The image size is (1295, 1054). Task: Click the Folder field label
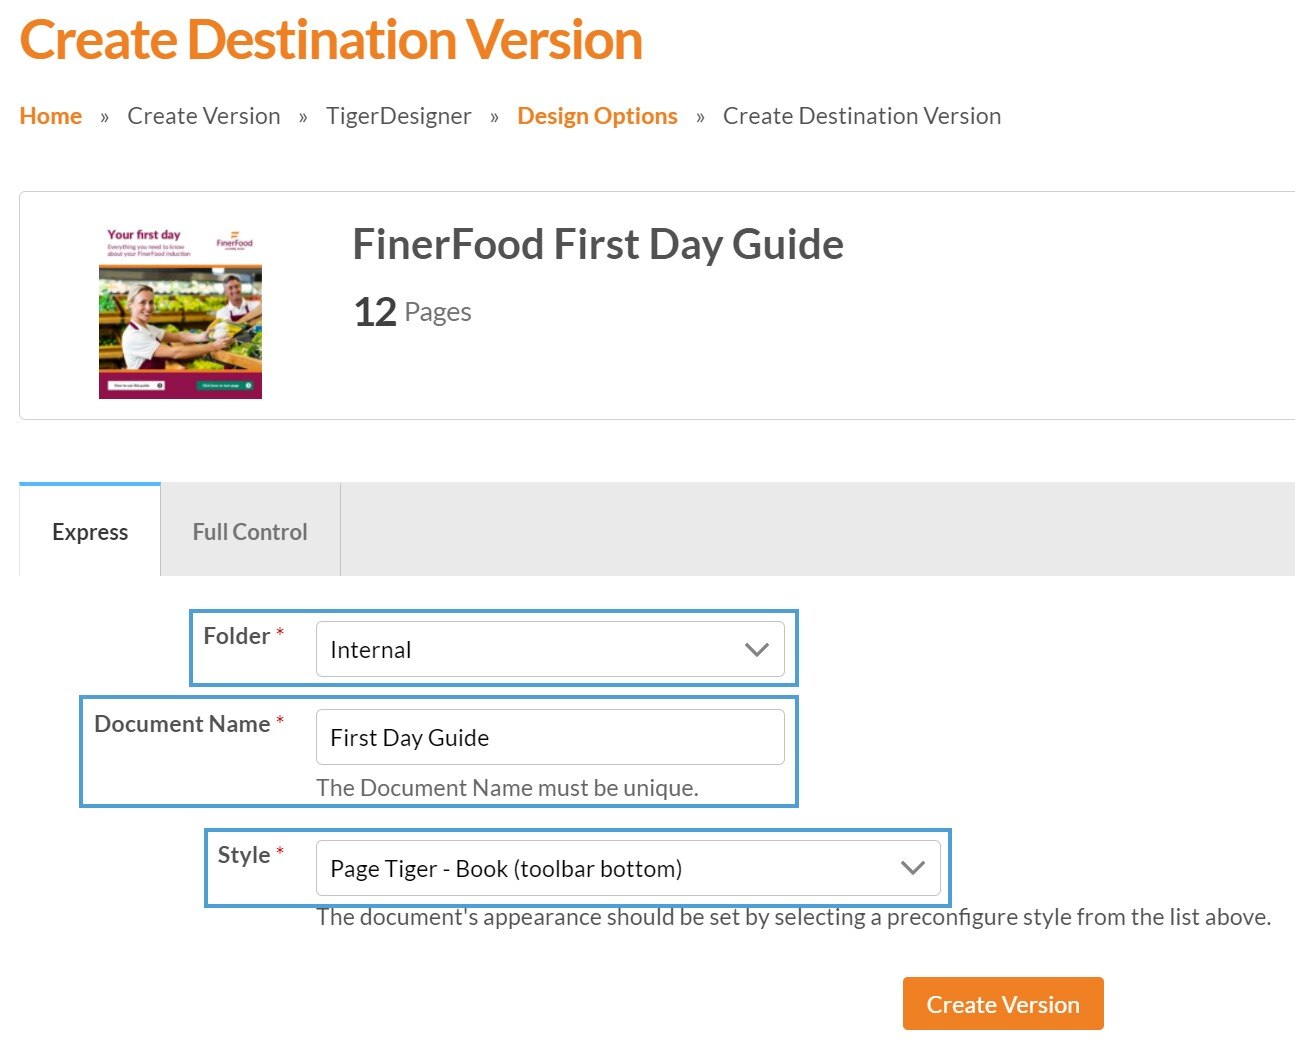click(237, 636)
